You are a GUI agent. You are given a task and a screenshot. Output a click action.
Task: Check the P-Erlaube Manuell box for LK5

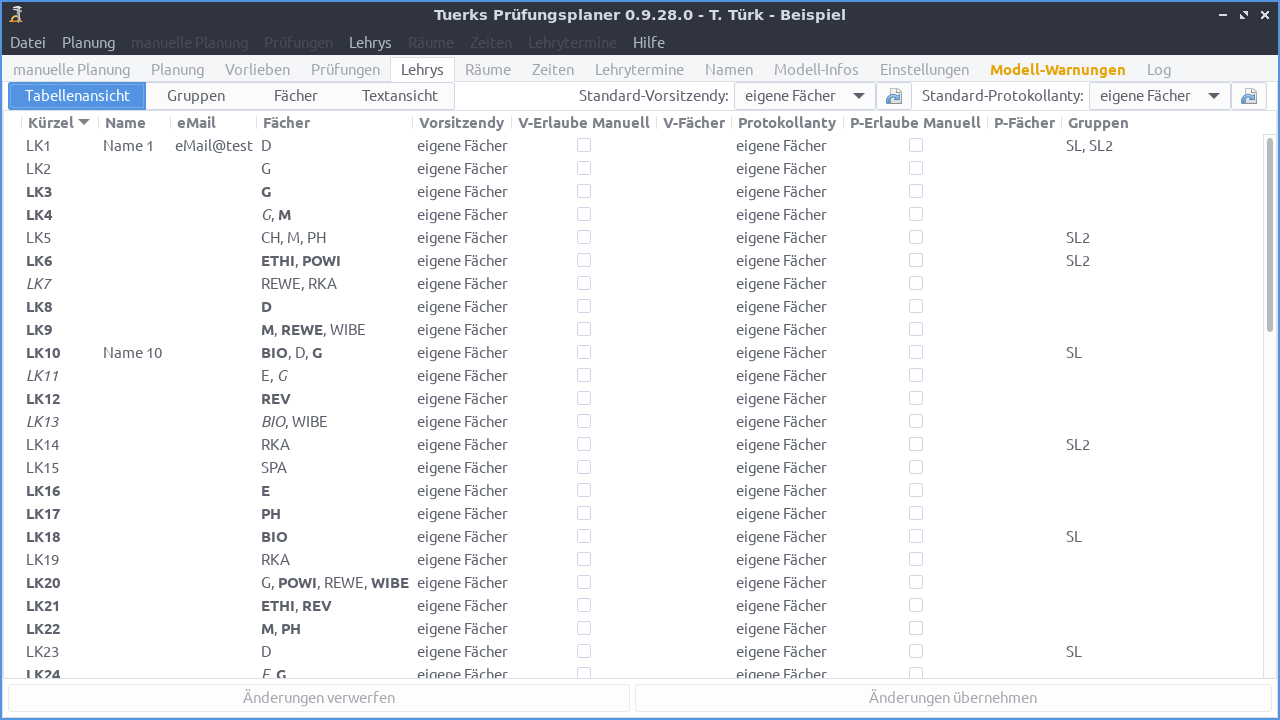point(915,236)
